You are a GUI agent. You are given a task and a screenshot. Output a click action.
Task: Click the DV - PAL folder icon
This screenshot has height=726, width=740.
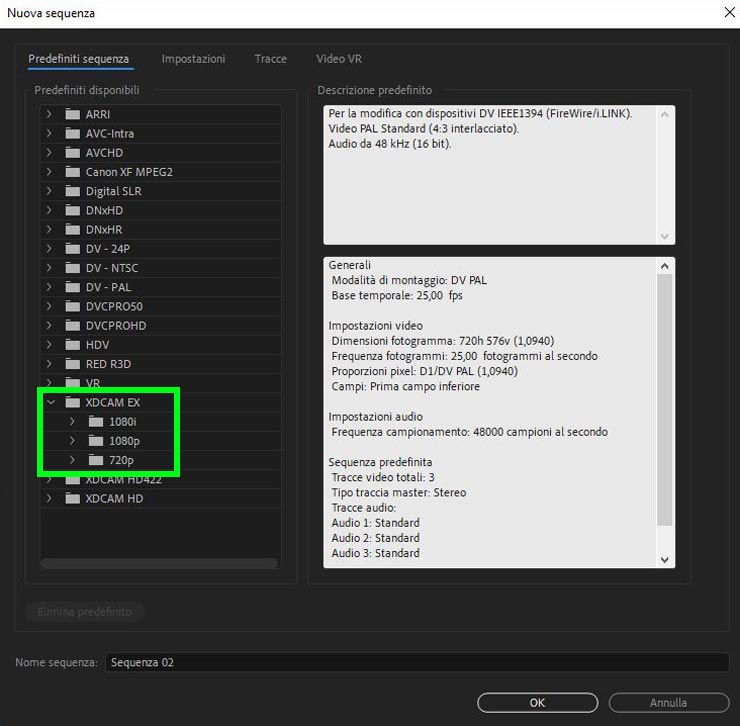click(x=72, y=287)
